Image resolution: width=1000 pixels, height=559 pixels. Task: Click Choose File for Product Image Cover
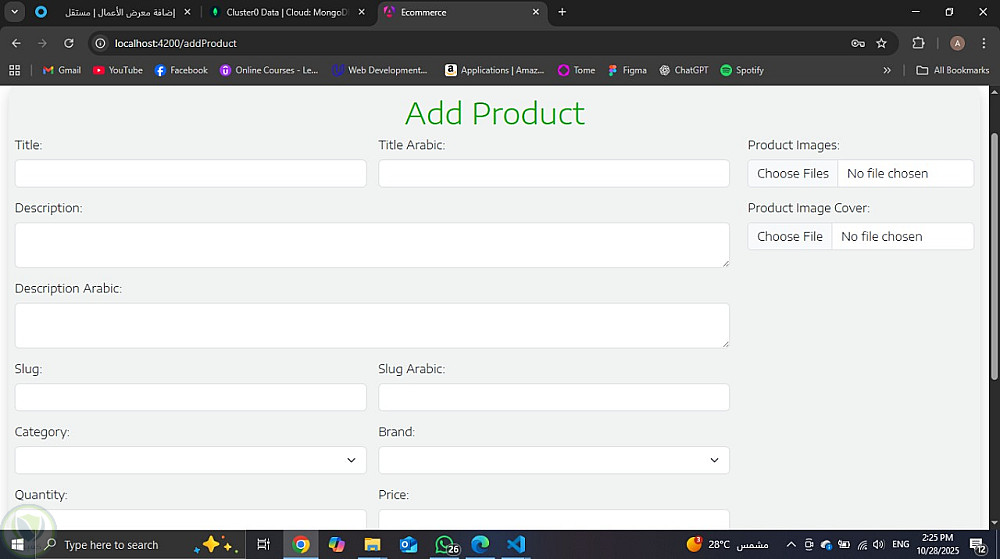[x=790, y=236]
